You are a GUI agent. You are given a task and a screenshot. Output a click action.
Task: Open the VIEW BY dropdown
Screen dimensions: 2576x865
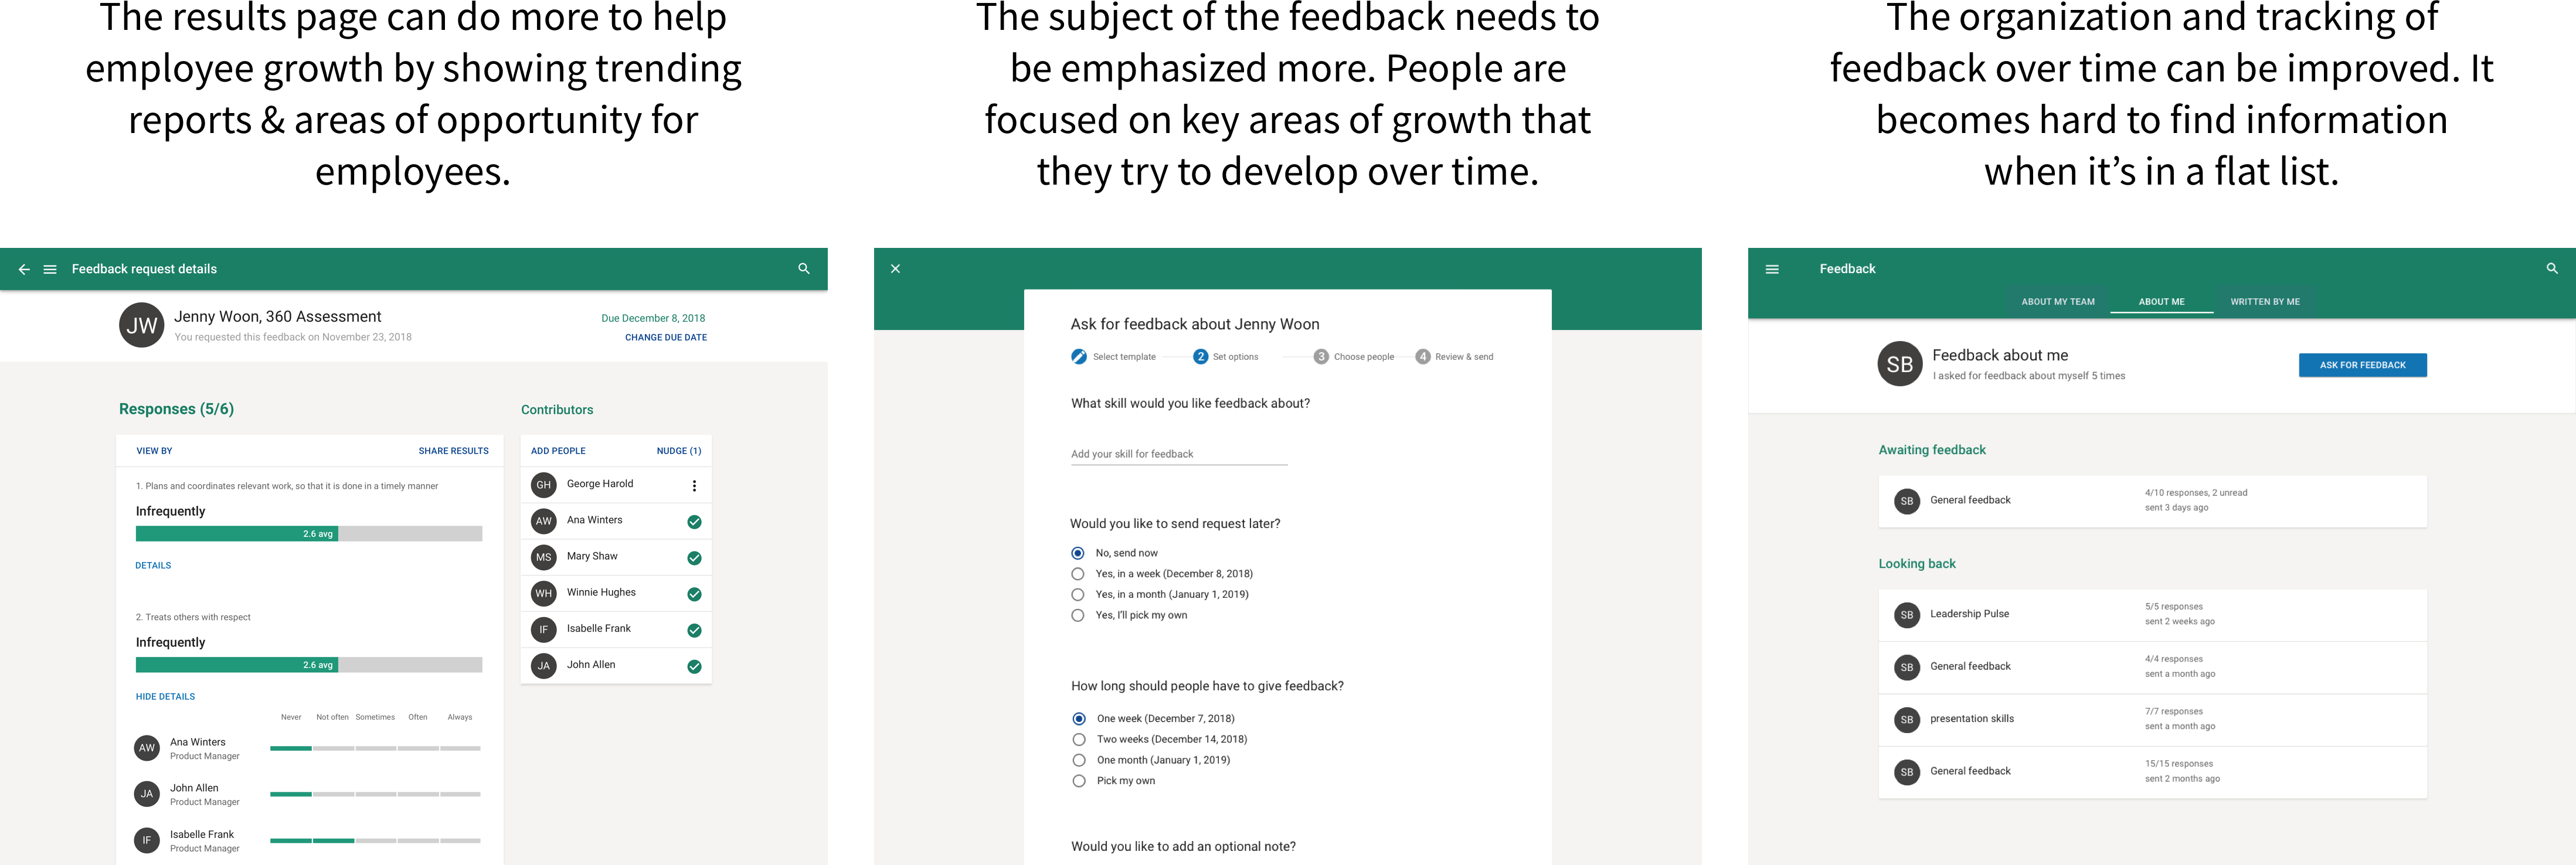(154, 451)
